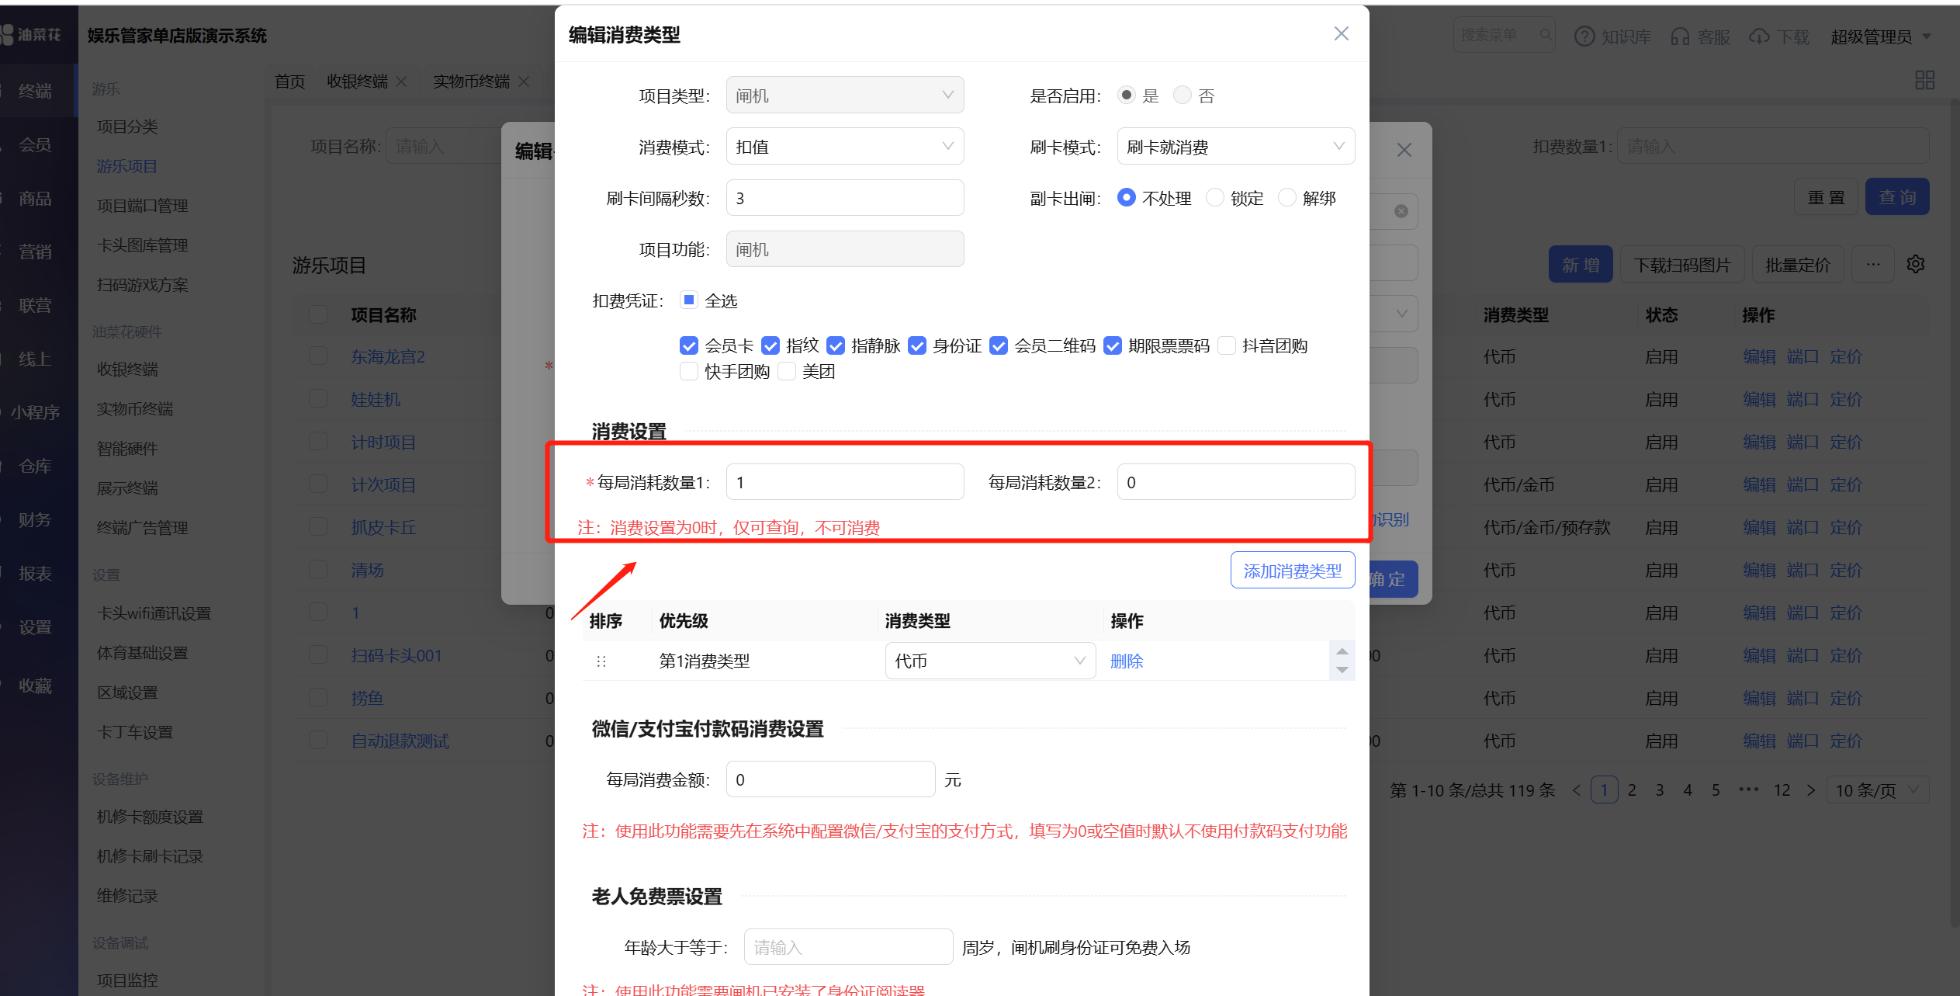Uncheck the 身份证 checkbox

coord(917,346)
